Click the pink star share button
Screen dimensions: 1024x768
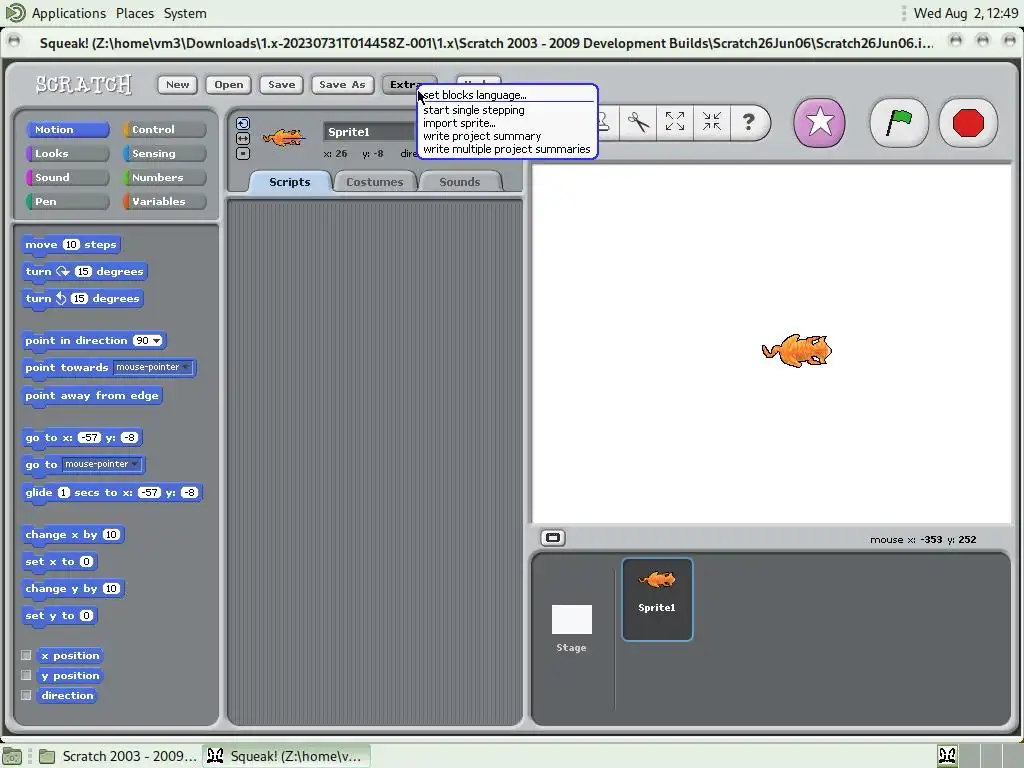click(x=820, y=122)
